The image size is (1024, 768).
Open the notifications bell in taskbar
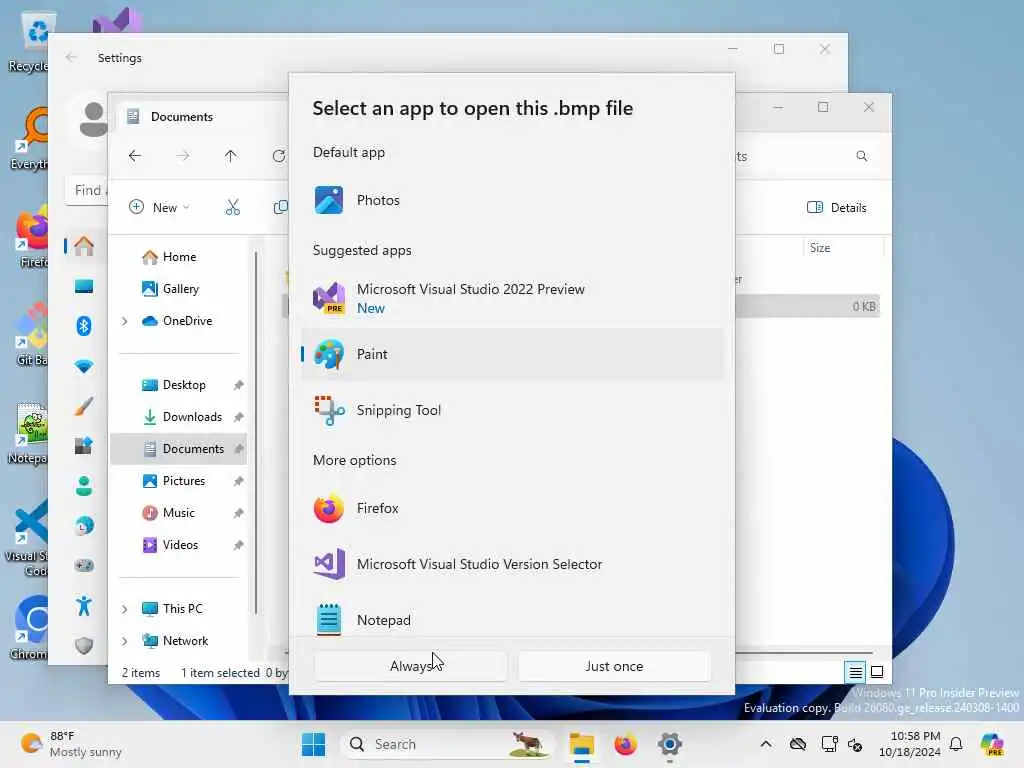pos(956,744)
